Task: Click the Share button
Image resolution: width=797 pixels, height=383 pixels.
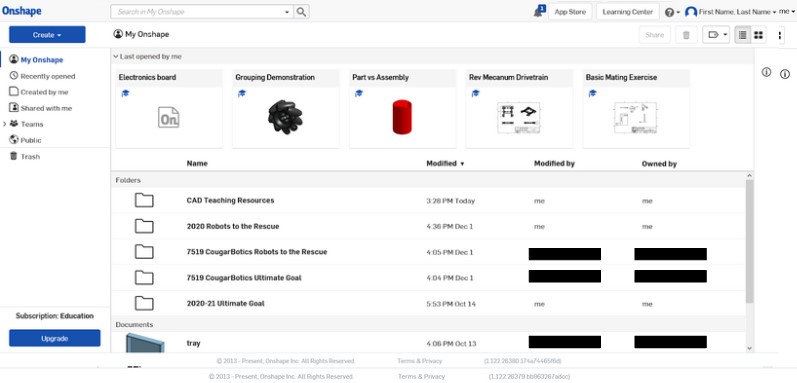Action: click(x=654, y=35)
